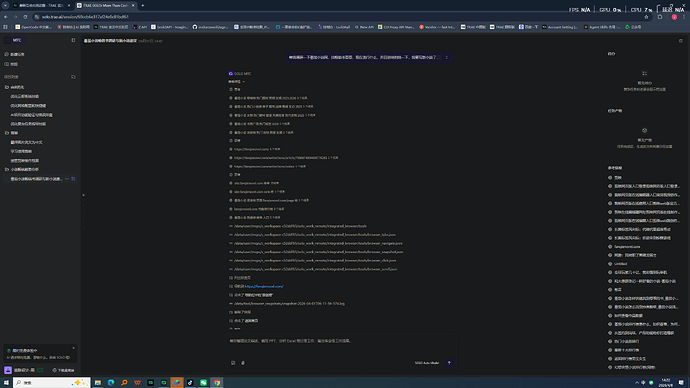The height and width of the screenshot is (388, 690).
Task: Open WeChat from the taskbar
Action: click(203, 382)
